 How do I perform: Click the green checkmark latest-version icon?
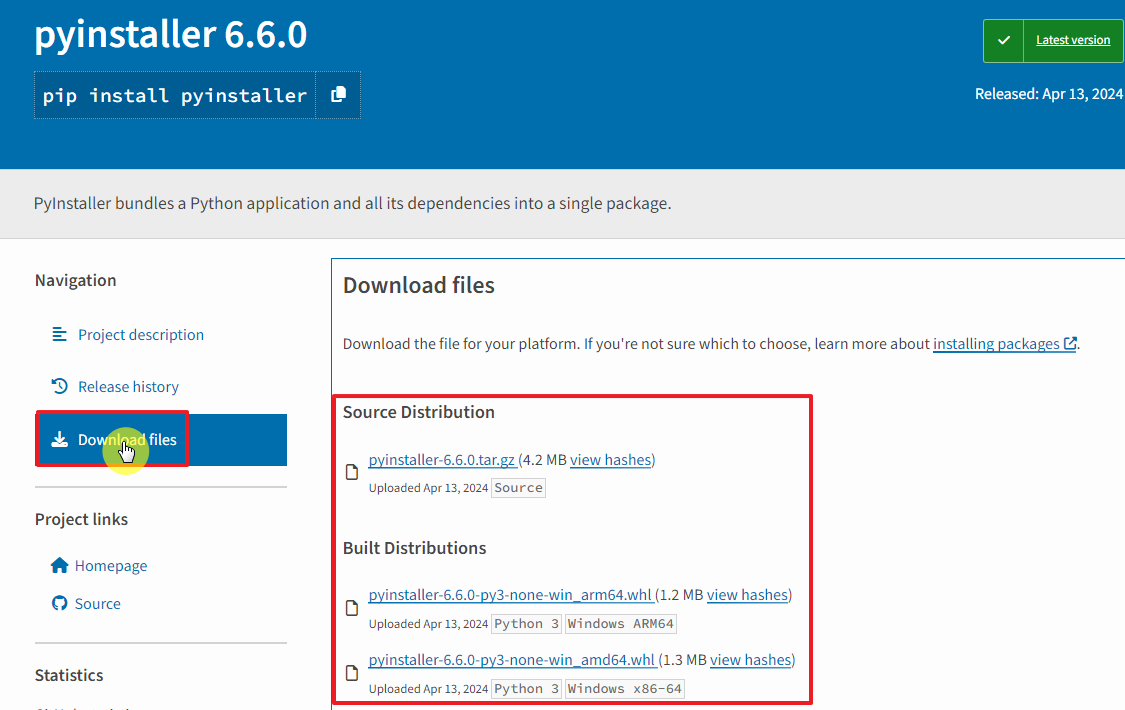pos(1004,40)
